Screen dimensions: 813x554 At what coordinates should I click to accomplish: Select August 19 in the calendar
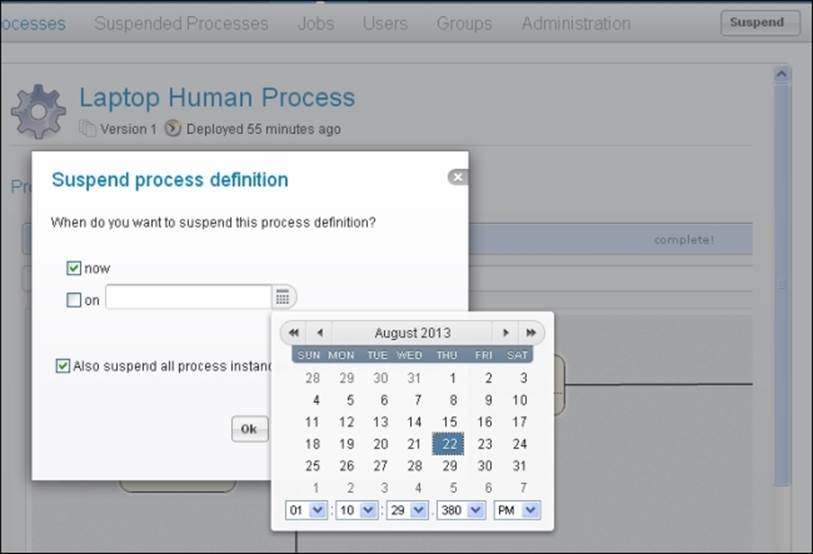tap(346, 444)
